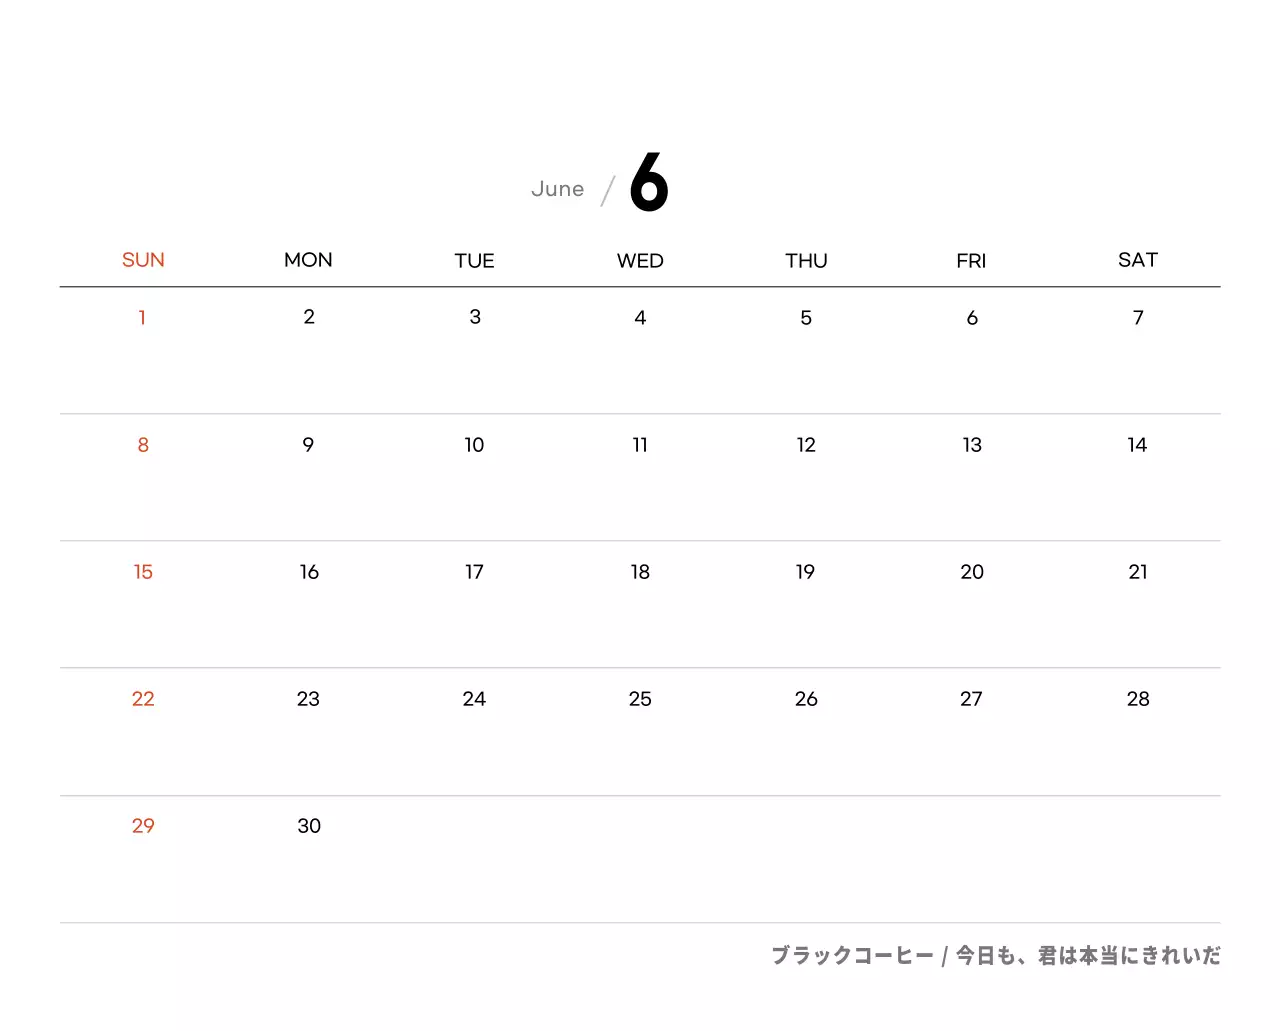The width and height of the screenshot is (1280, 1031).
Task: Select date 4 on Wednesday
Action: [x=640, y=318]
